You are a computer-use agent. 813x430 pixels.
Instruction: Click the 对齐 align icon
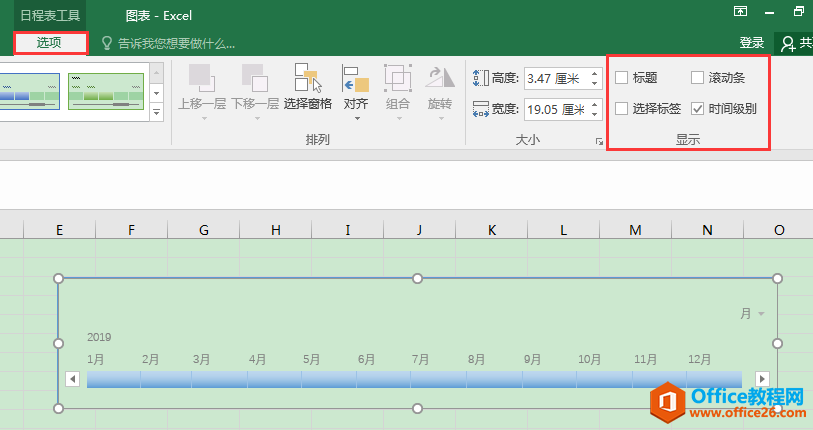pyautogui.click(x=356, y=78)
